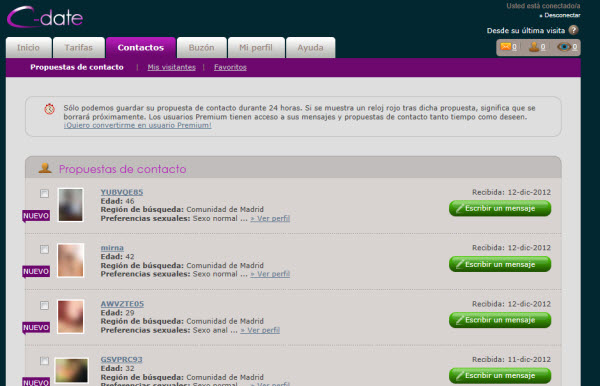The height and width of the screenshot is (386, 600).
Task: Open the Mi perfil tab
Action: coord(256,47)
